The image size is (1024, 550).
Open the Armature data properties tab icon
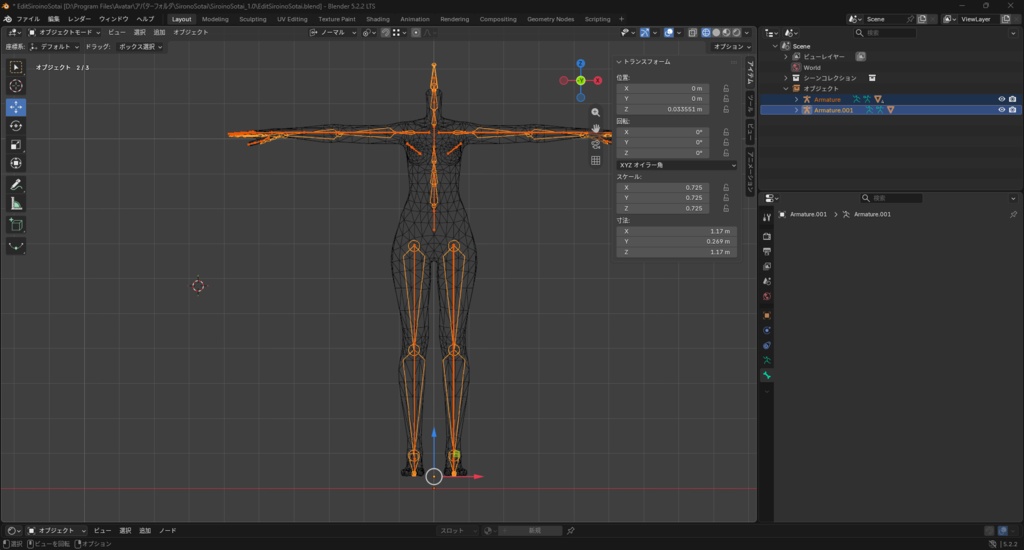click(x=767, y=360)
